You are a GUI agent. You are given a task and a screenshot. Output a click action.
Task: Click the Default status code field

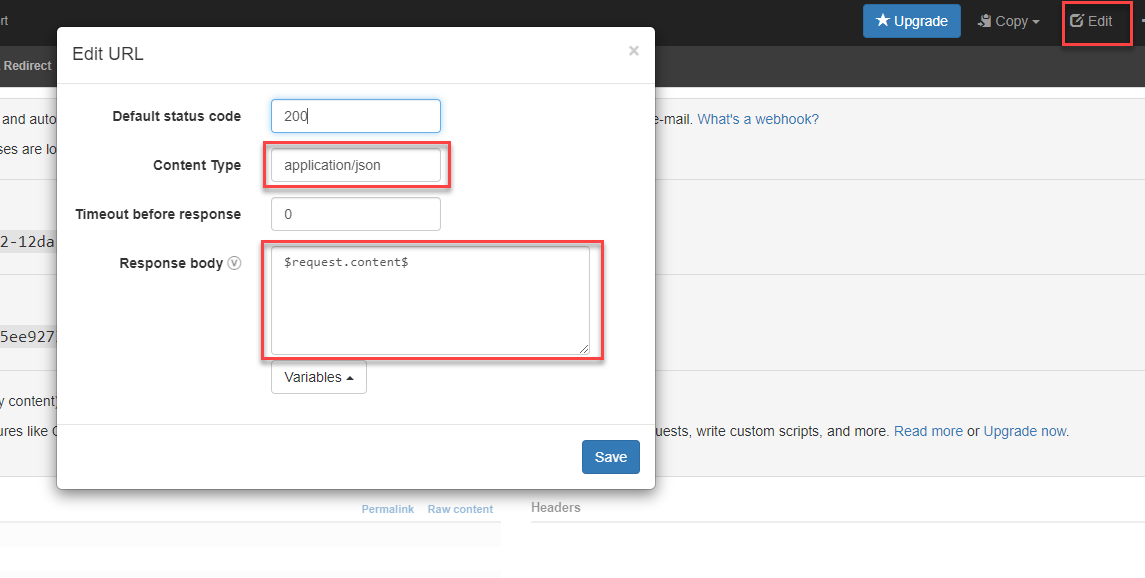355,116
